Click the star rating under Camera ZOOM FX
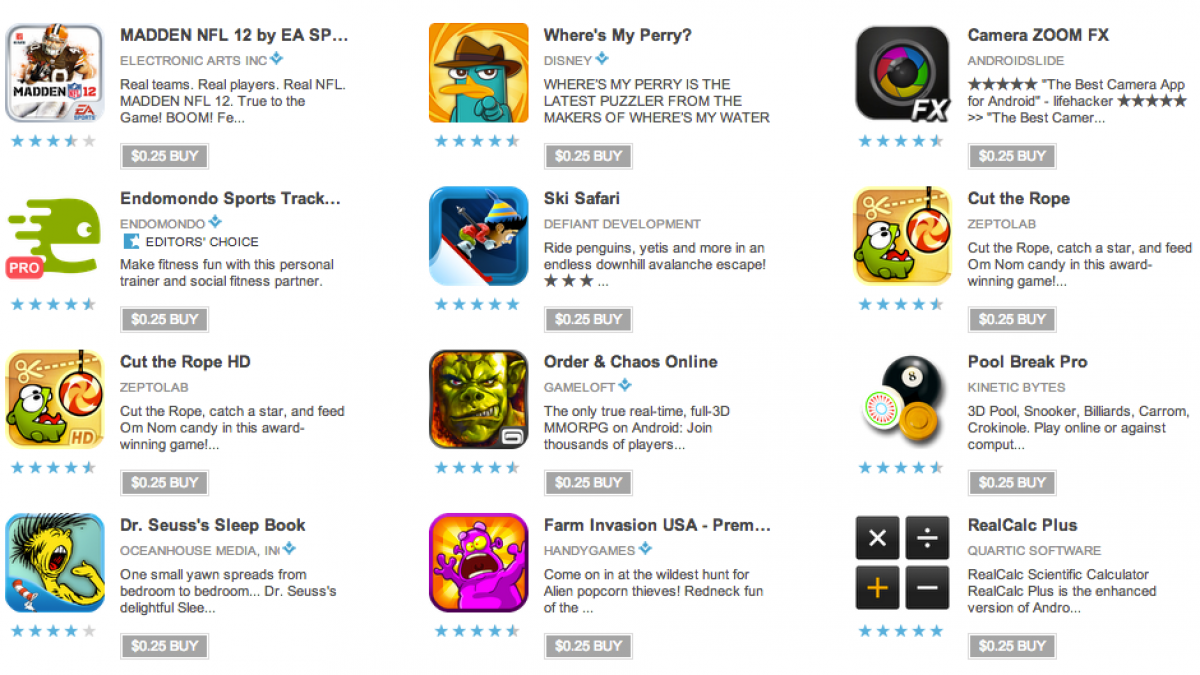The width and height of the screenshot is (1200, 675). coord(901,141)
